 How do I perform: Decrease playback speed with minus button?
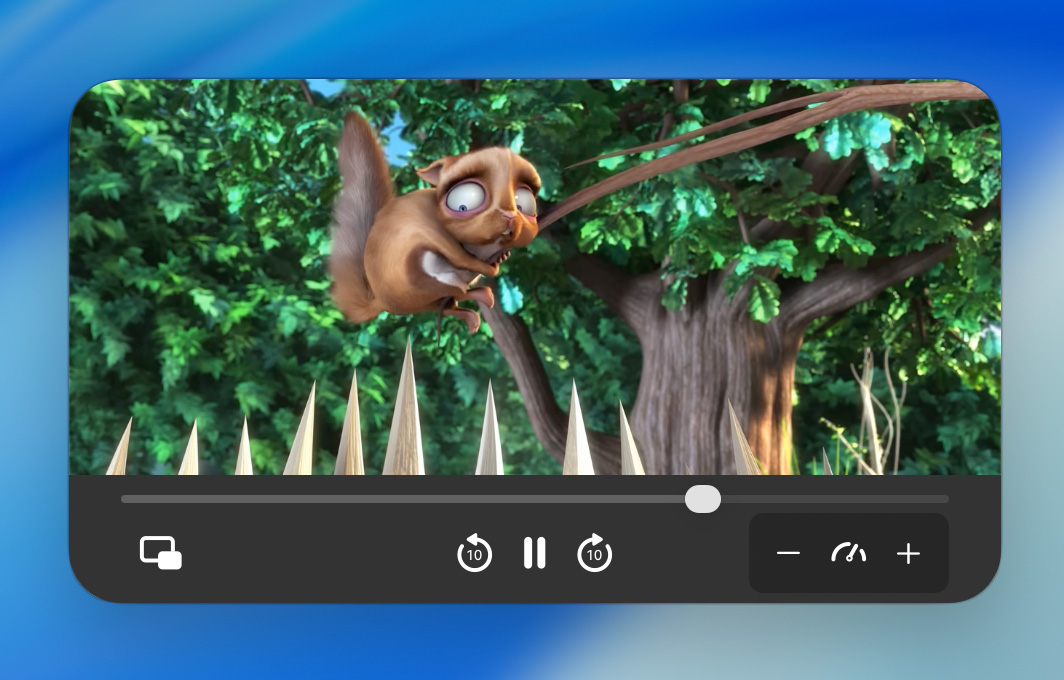coord(788,553)
